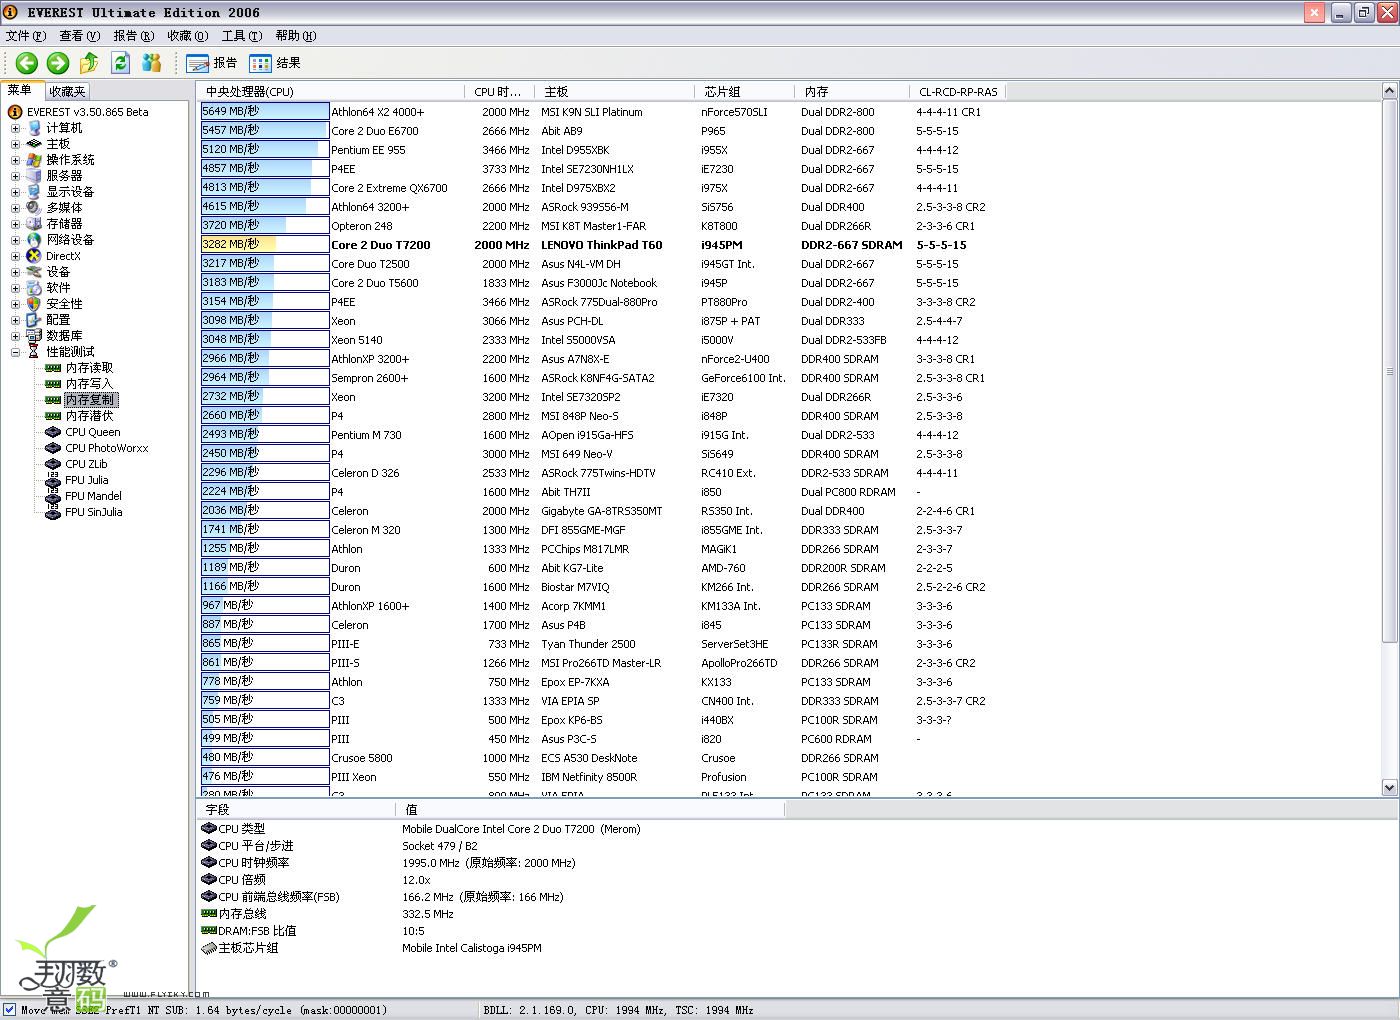Expand the 显示设备 tree node

click(x=15, y=192)
